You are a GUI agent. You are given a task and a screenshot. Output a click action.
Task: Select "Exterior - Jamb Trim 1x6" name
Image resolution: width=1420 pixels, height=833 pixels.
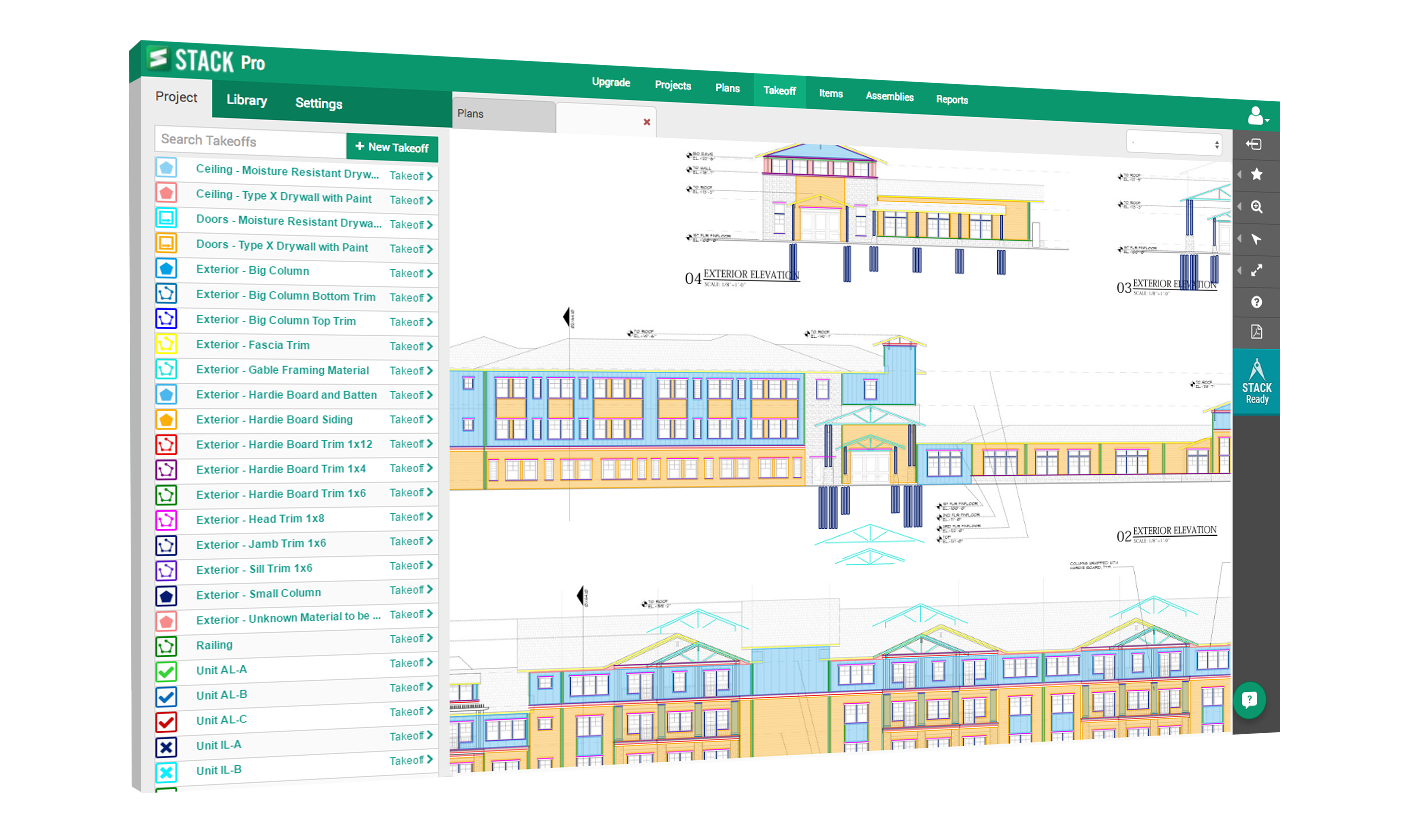click(261, 544)
